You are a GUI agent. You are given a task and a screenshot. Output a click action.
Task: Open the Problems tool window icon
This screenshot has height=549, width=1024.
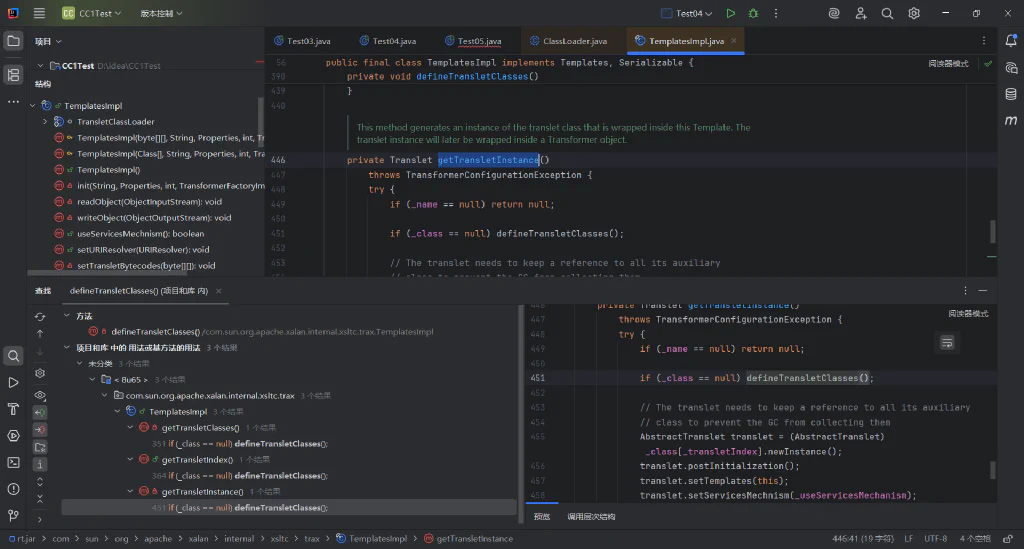(x=13, y=489)
